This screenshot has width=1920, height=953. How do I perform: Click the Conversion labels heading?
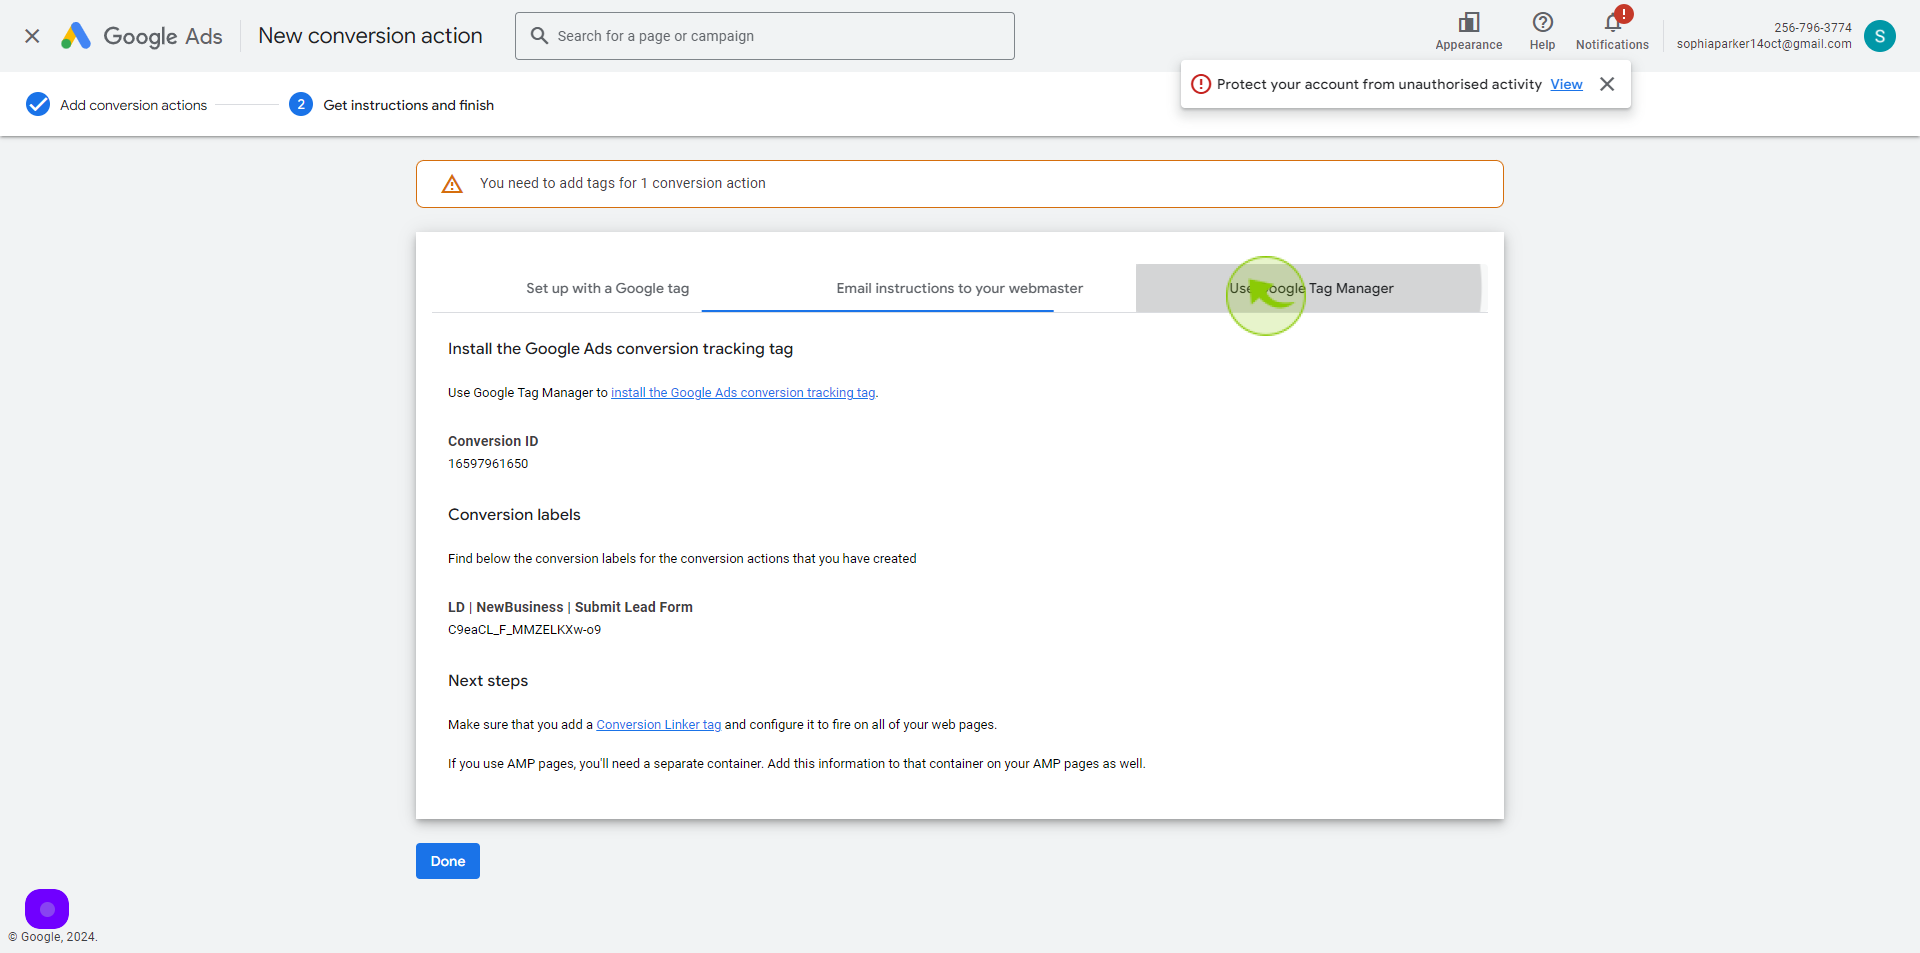tap(514, 515)
